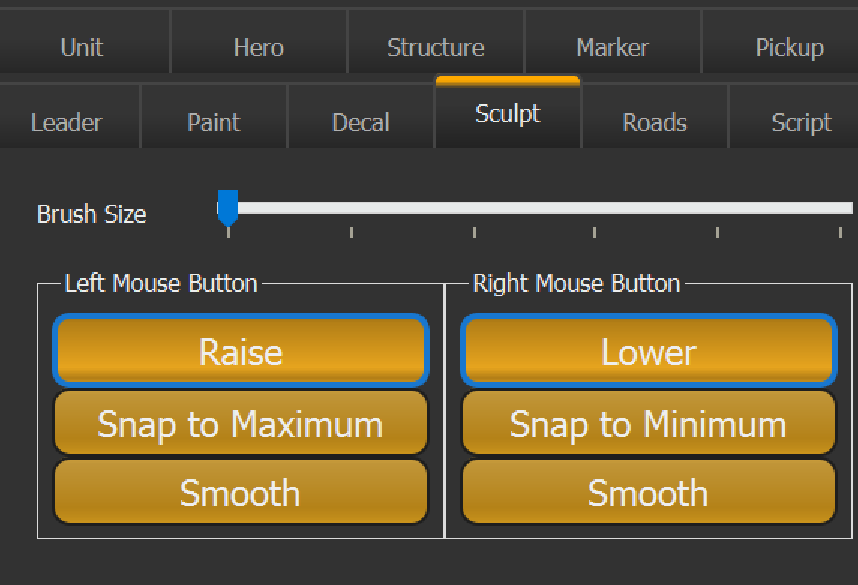Switch to the Paint tab
This screenshot has width=858, height=585.
pos(213,122)
